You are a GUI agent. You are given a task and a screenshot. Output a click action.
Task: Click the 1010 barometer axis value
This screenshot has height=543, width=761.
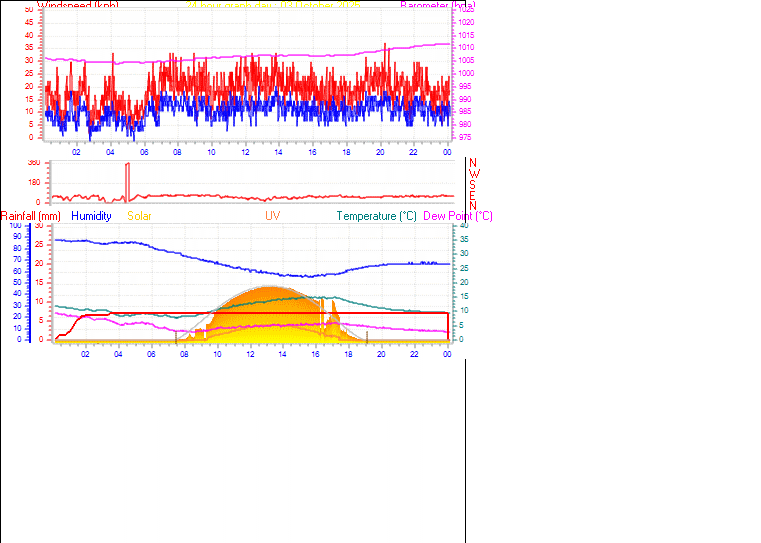(466, 48)
